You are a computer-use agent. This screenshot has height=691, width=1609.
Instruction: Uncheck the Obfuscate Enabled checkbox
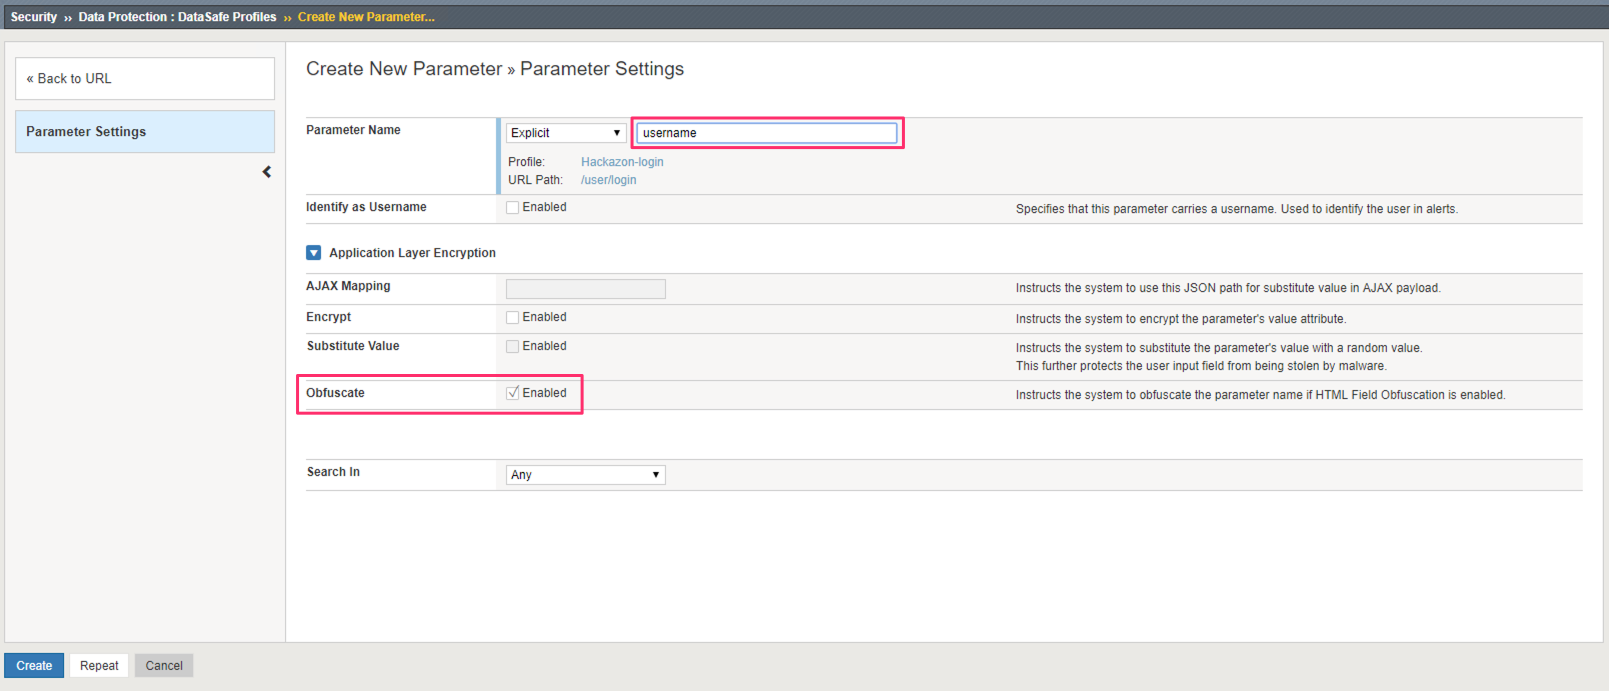coord(512,393)
